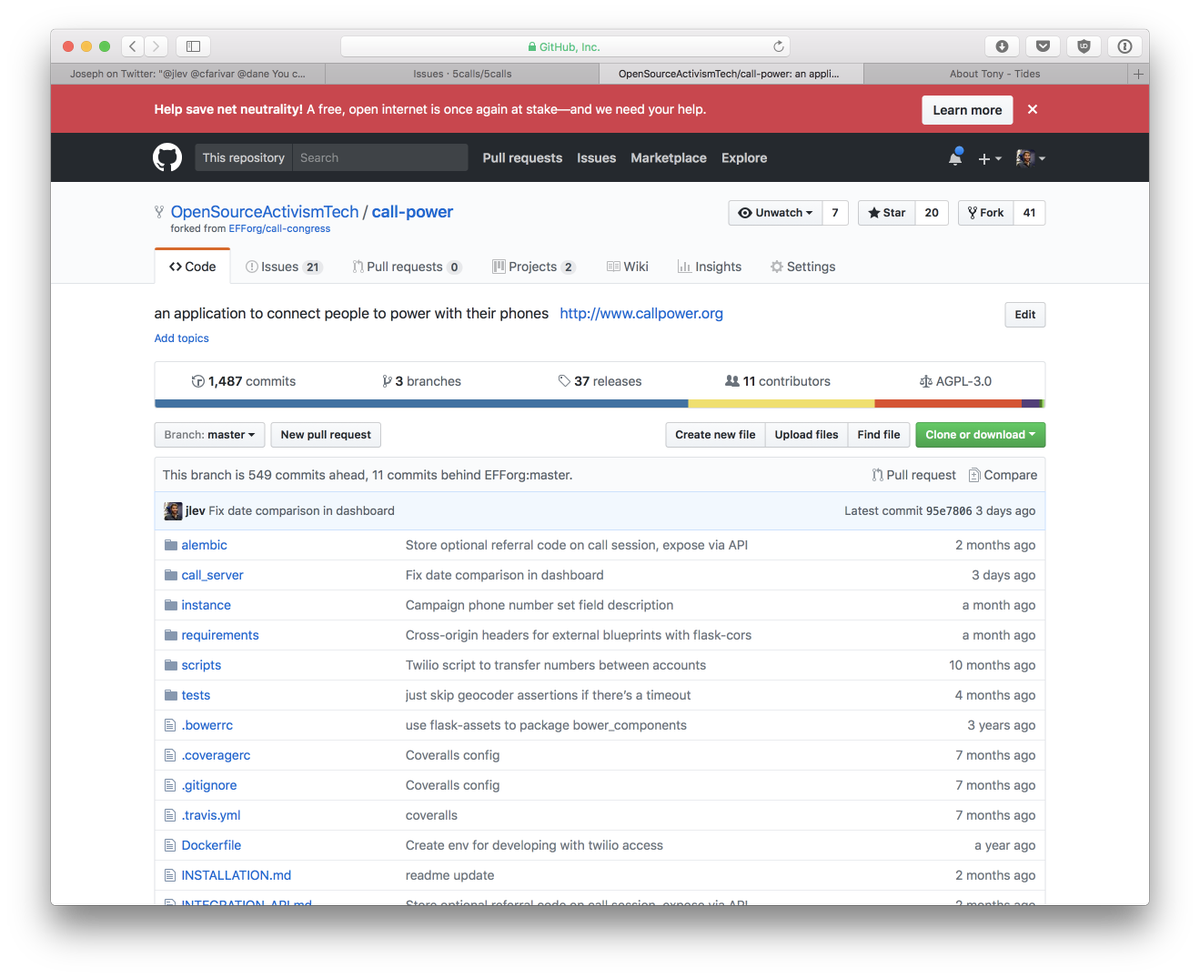Fork the repository

985,213
